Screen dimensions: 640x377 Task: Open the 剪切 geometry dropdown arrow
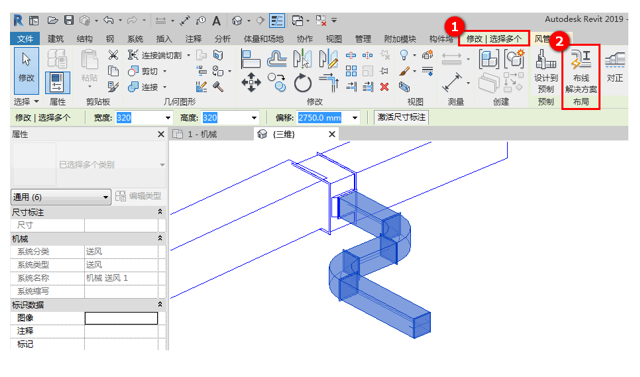[165, 71]
